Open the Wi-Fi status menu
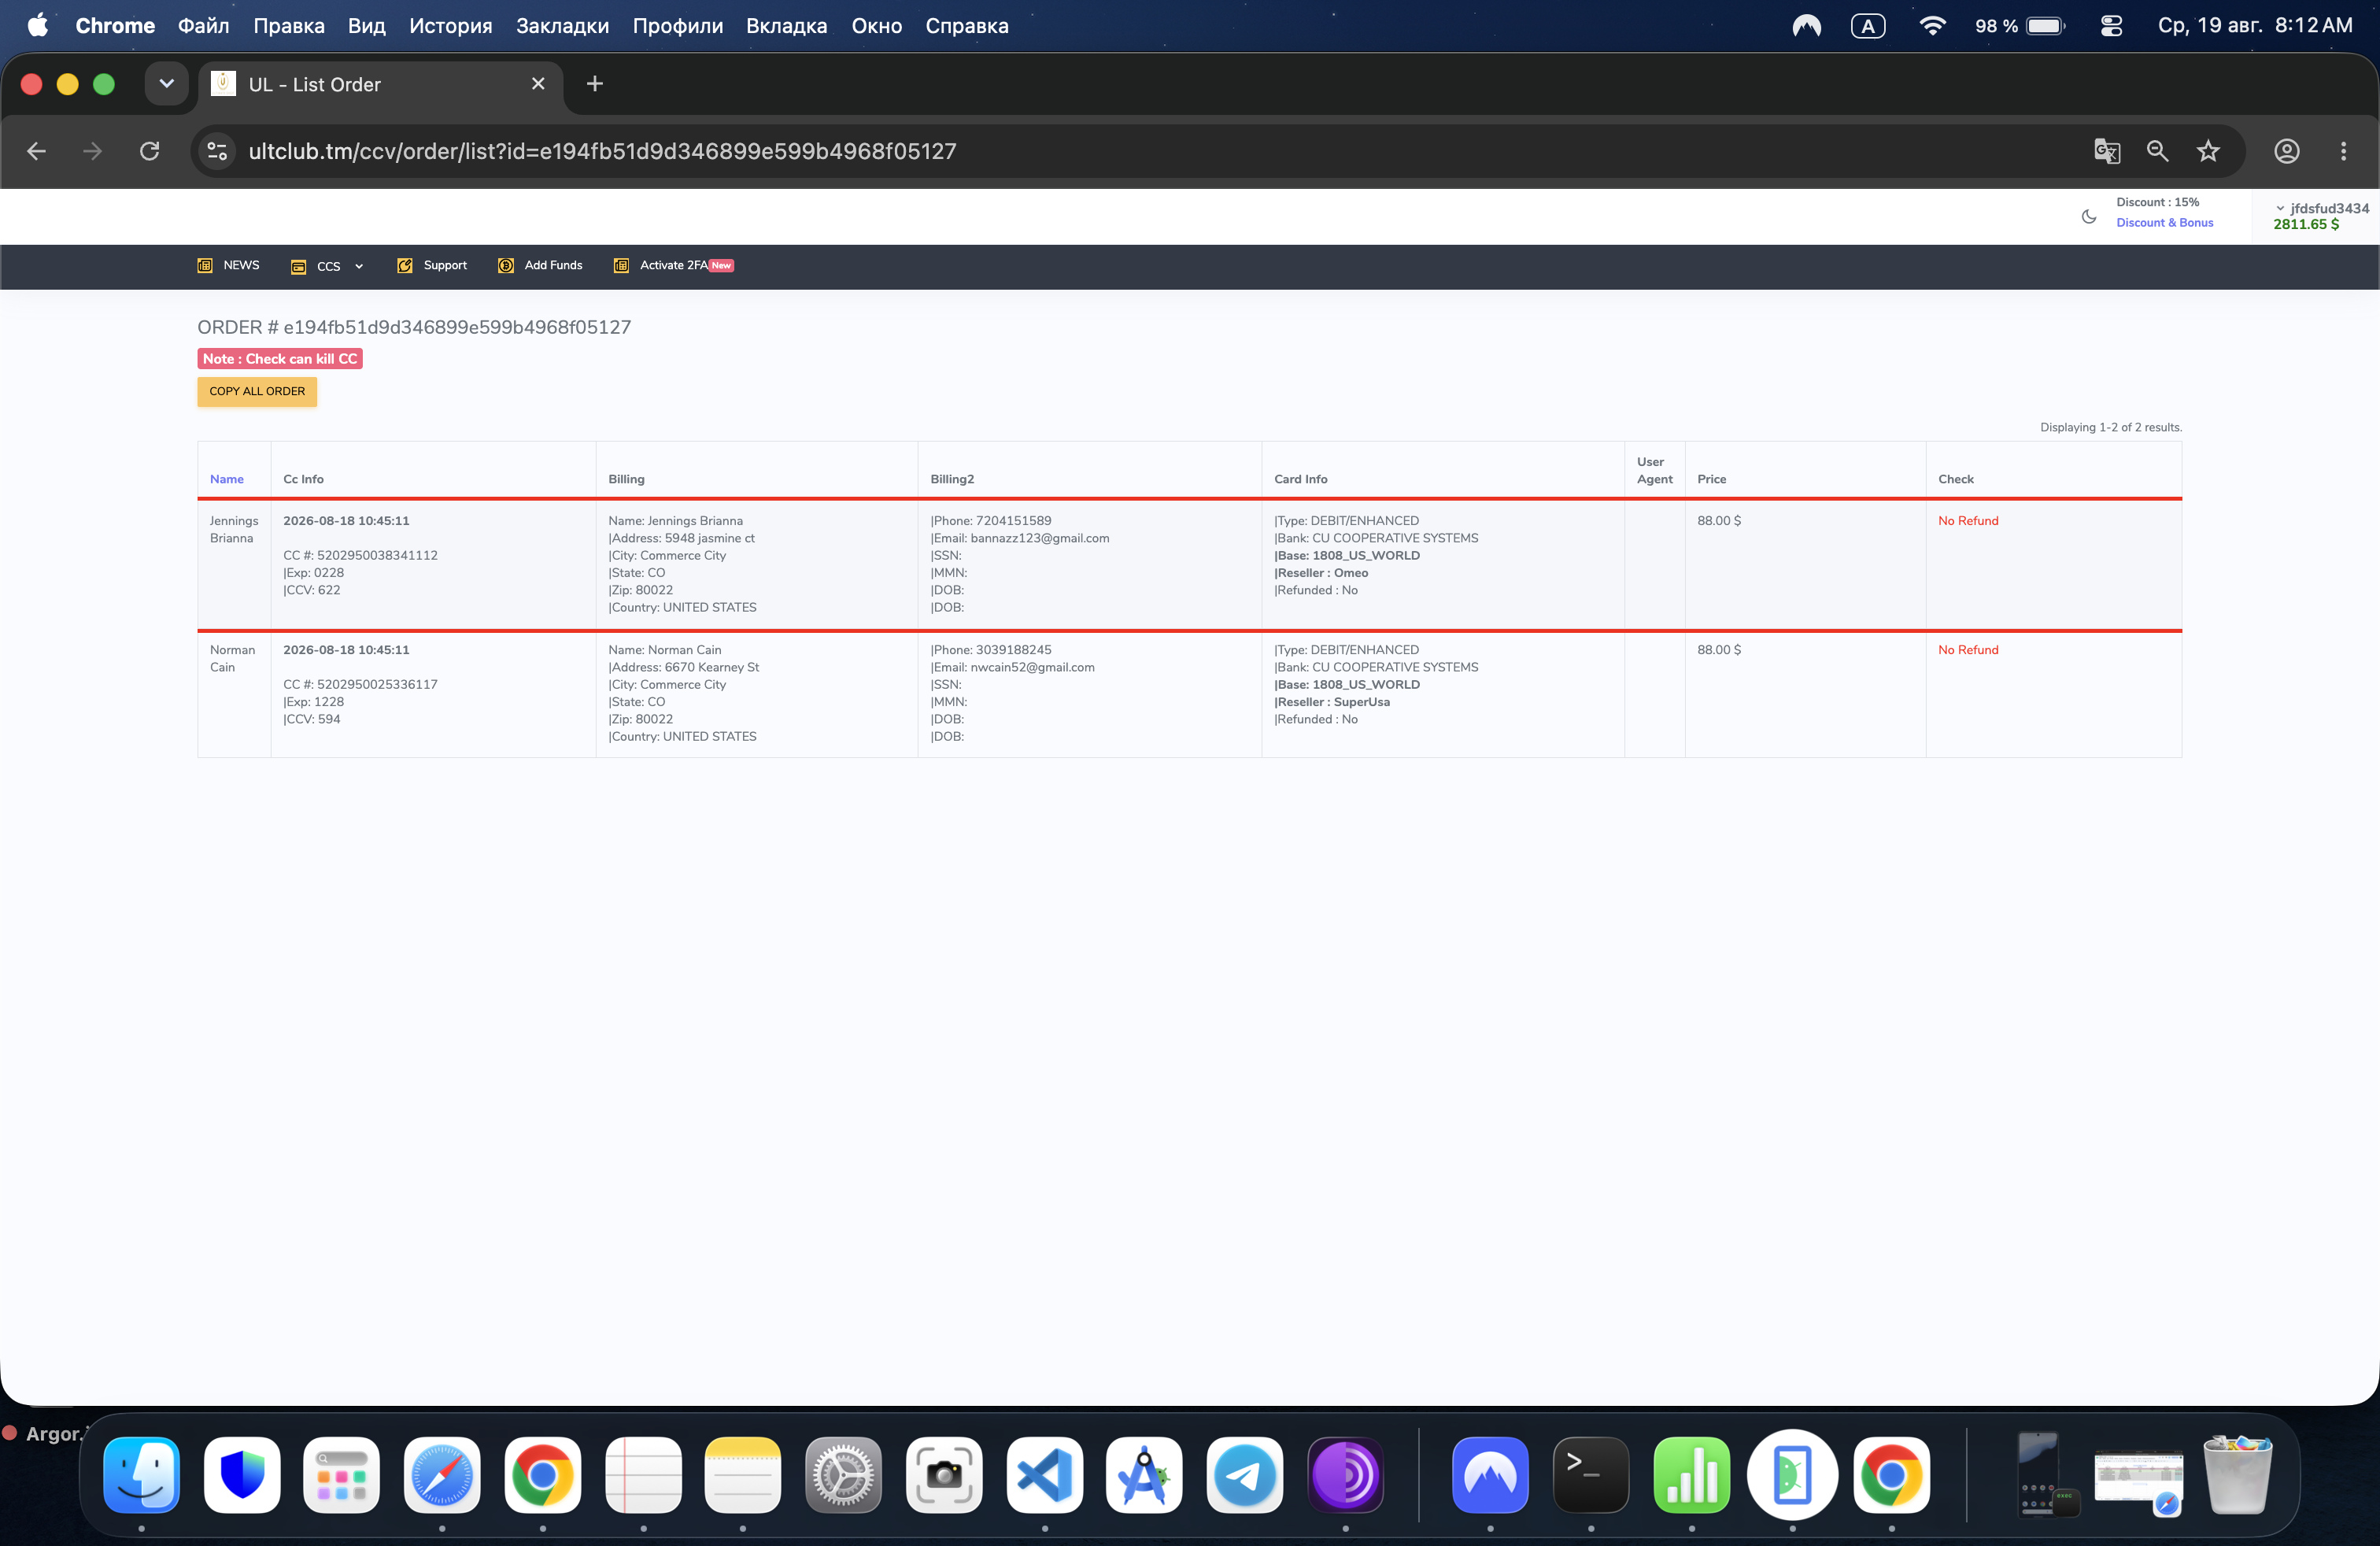 click(1933, 26)
